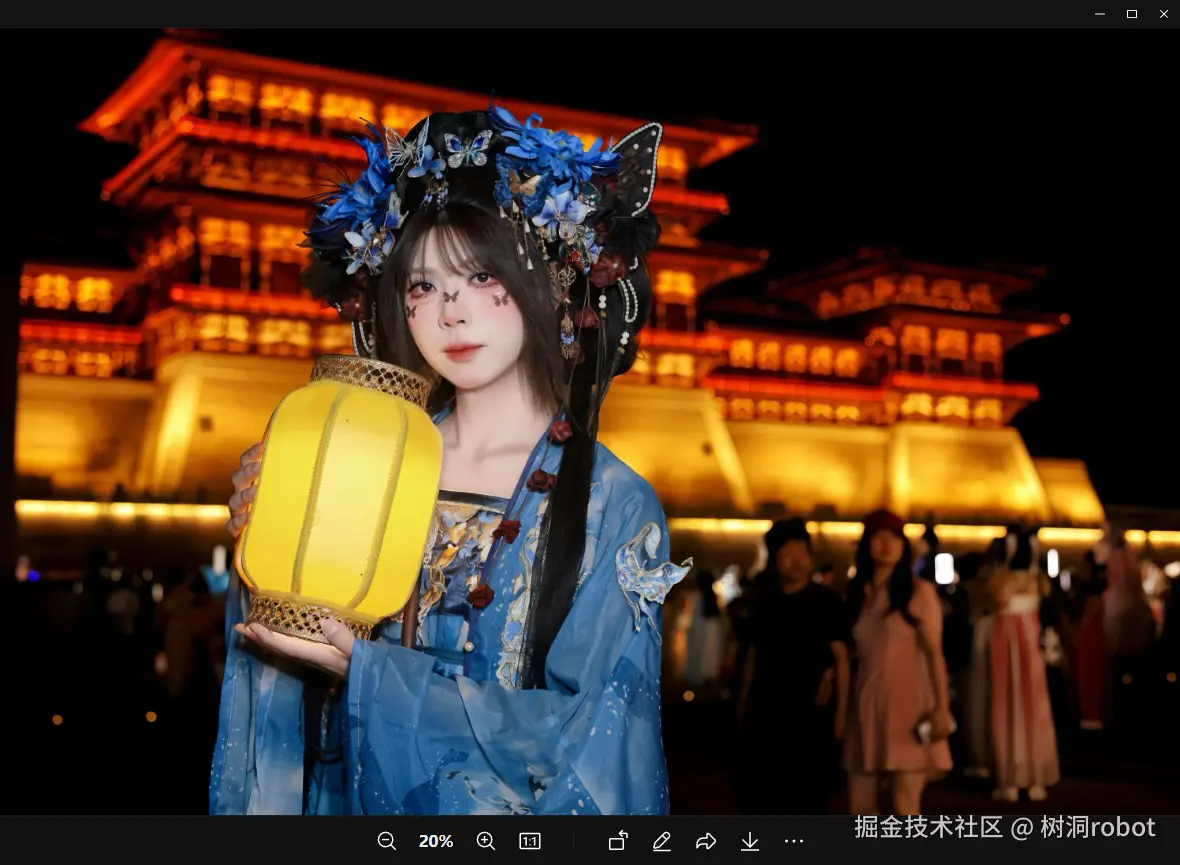Show image at 1:1 actual size

[x=530, y=841]
